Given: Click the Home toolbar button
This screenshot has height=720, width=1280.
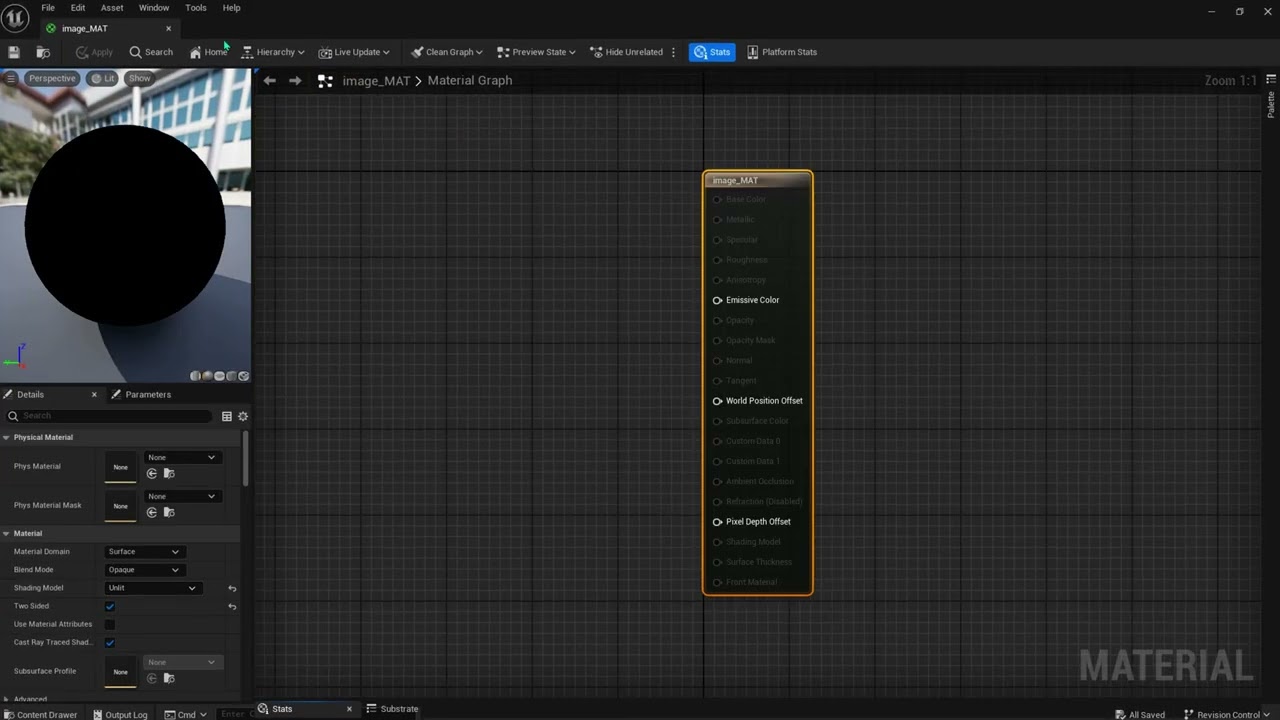Looking at the screenshot, I should (x=209, y=52).
